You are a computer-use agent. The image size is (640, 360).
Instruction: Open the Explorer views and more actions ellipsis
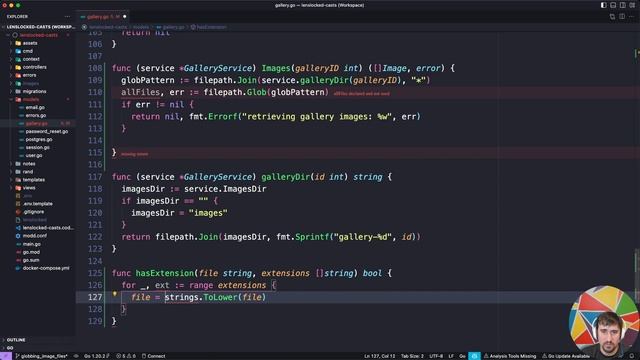coord(67,17)
